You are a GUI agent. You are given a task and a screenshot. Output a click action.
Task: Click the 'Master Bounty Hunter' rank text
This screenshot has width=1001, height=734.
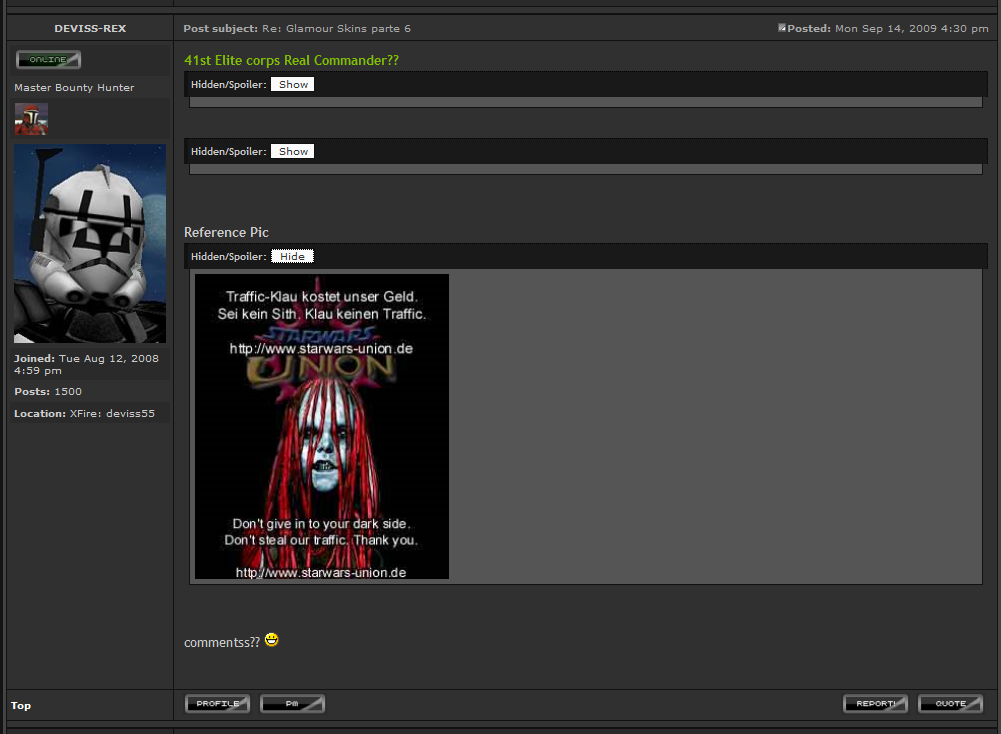point(74,87)
